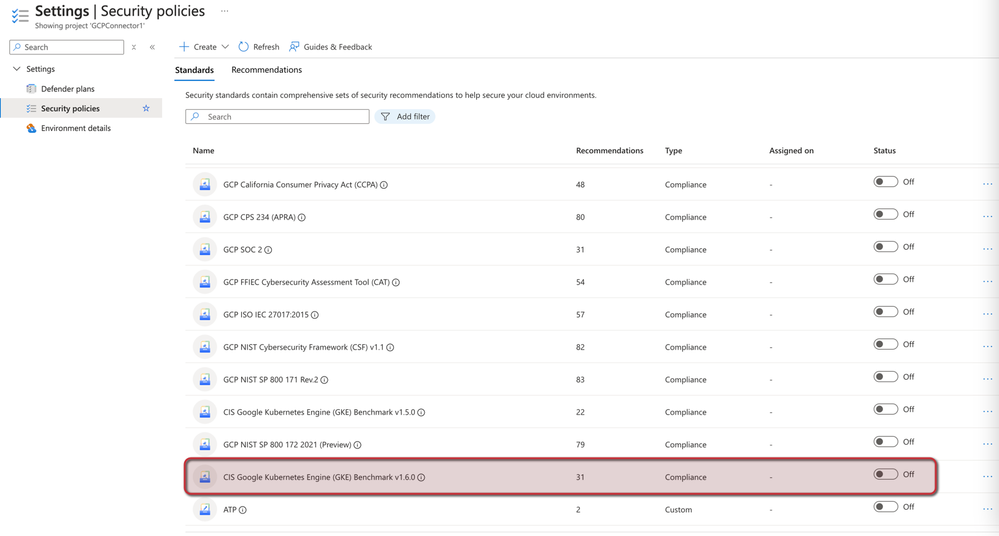This screenshot has width=999, height=536.
Task: Focus the standards Search field
Action: pyautogui.click(x=277, y=117)
